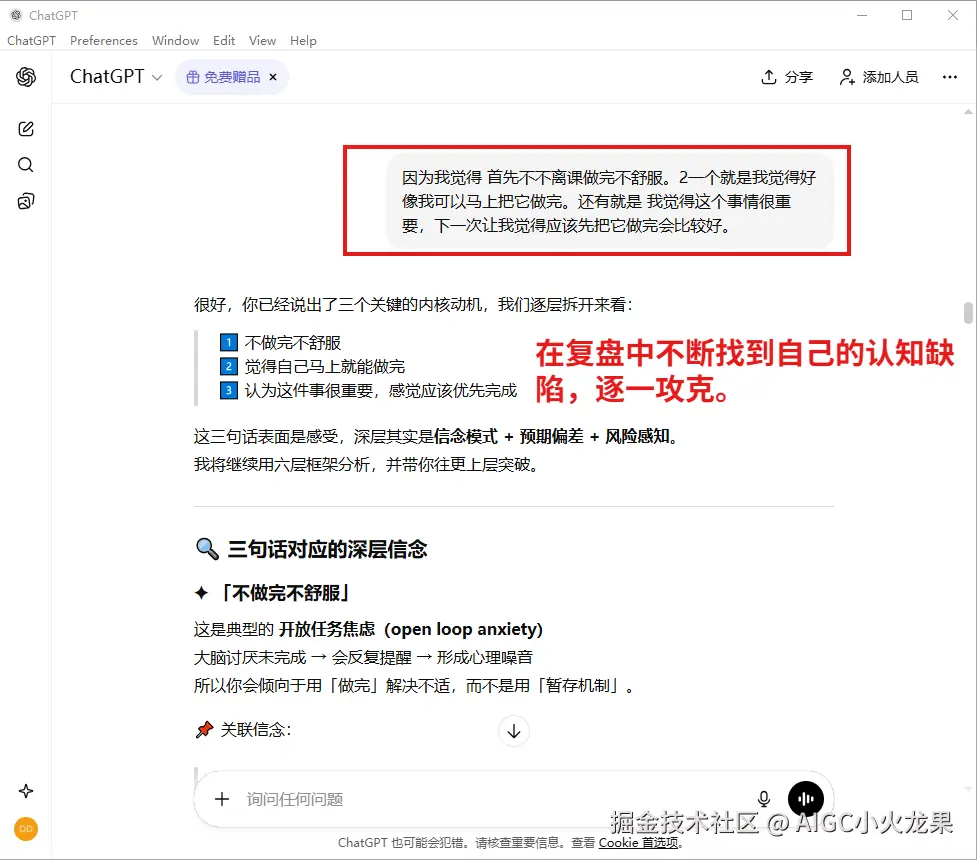Open the Edit menu
The width and height of the screenshot is (977, 860).
223,40
